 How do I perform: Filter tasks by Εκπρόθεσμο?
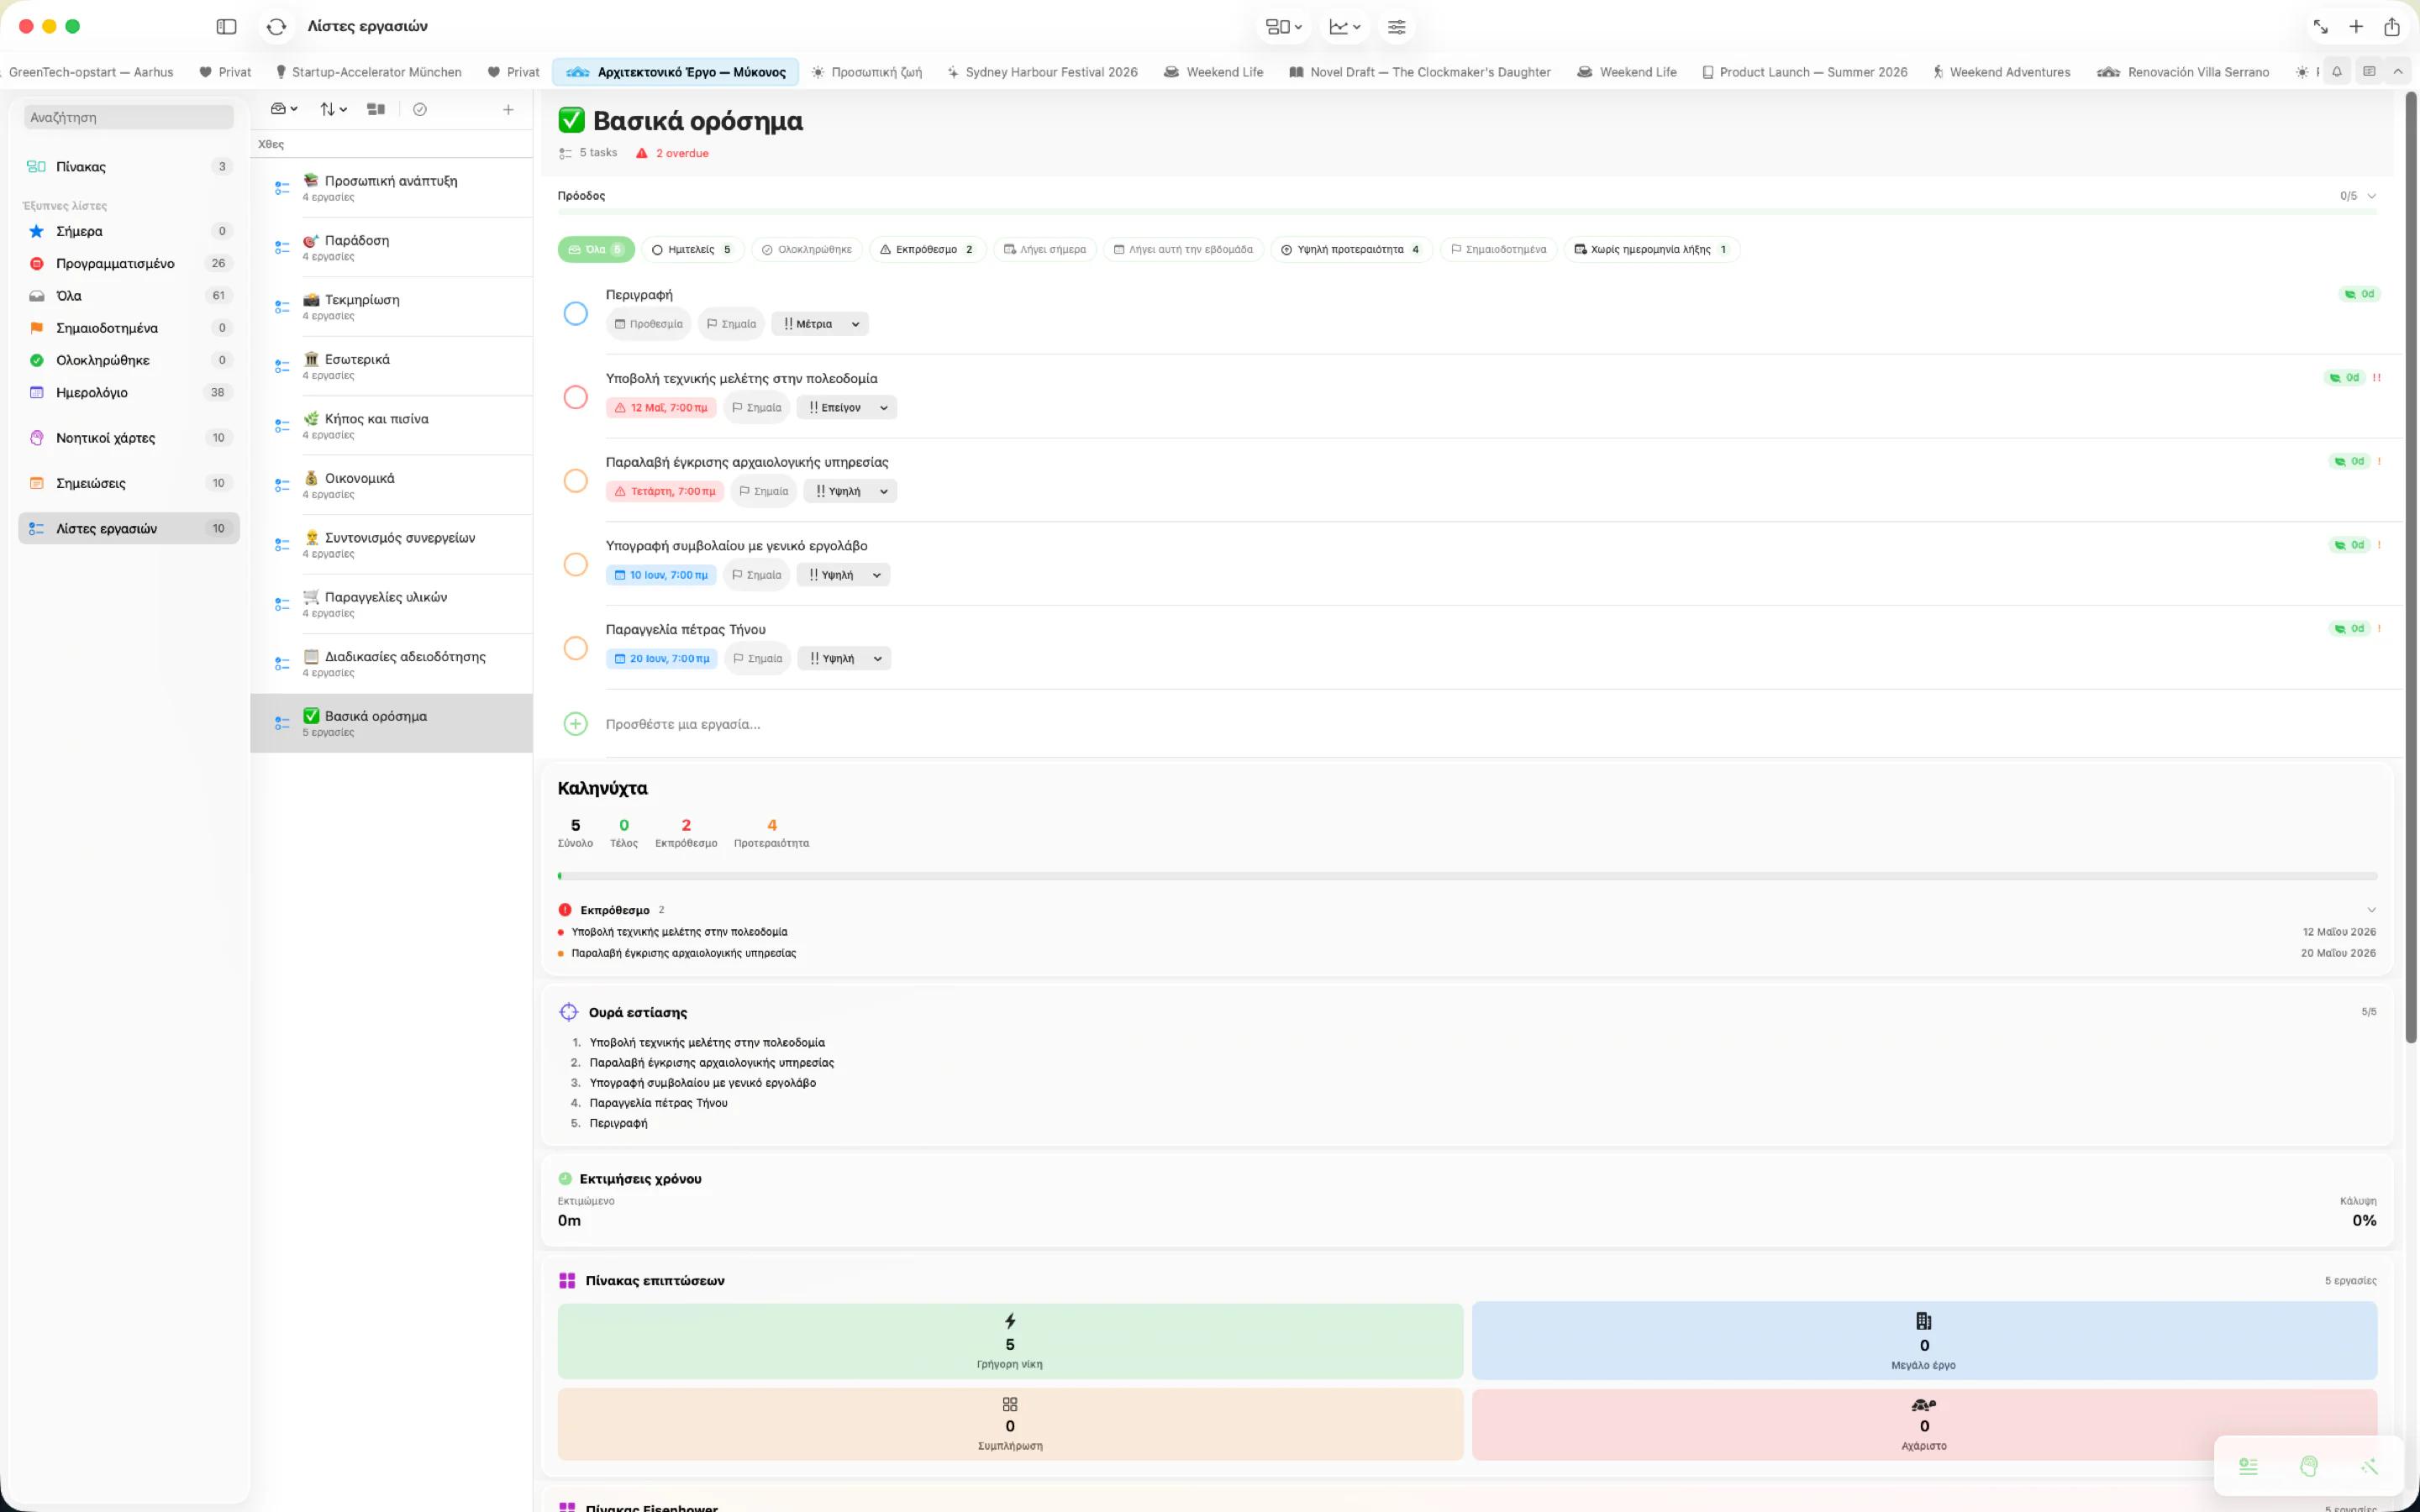point(927,250)
